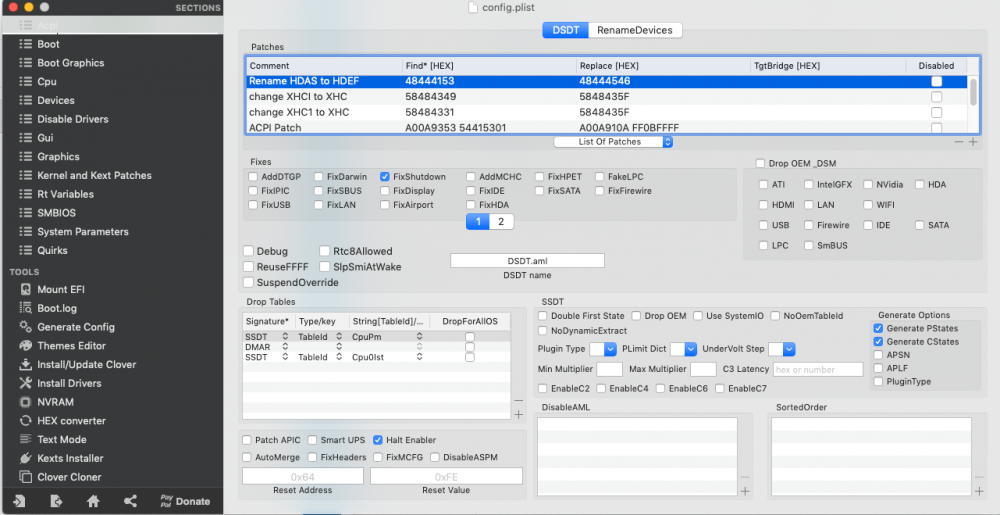The width and height of the screenshot is (1000, 515).
Task: Open the UnderVolt Step dropdown
Action: (x=782, y=349)
